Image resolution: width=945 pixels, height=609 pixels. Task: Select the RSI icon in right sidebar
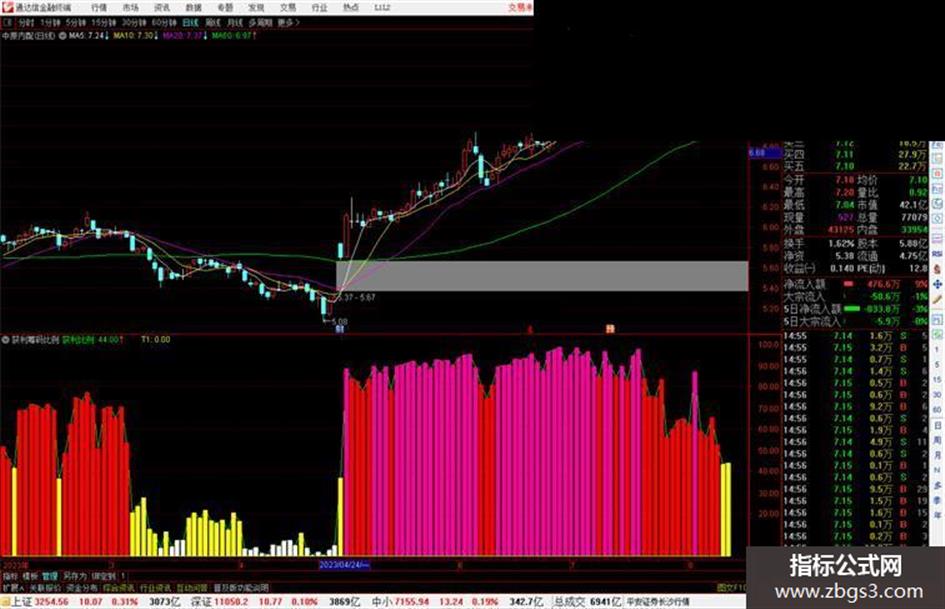pos(937,254)
